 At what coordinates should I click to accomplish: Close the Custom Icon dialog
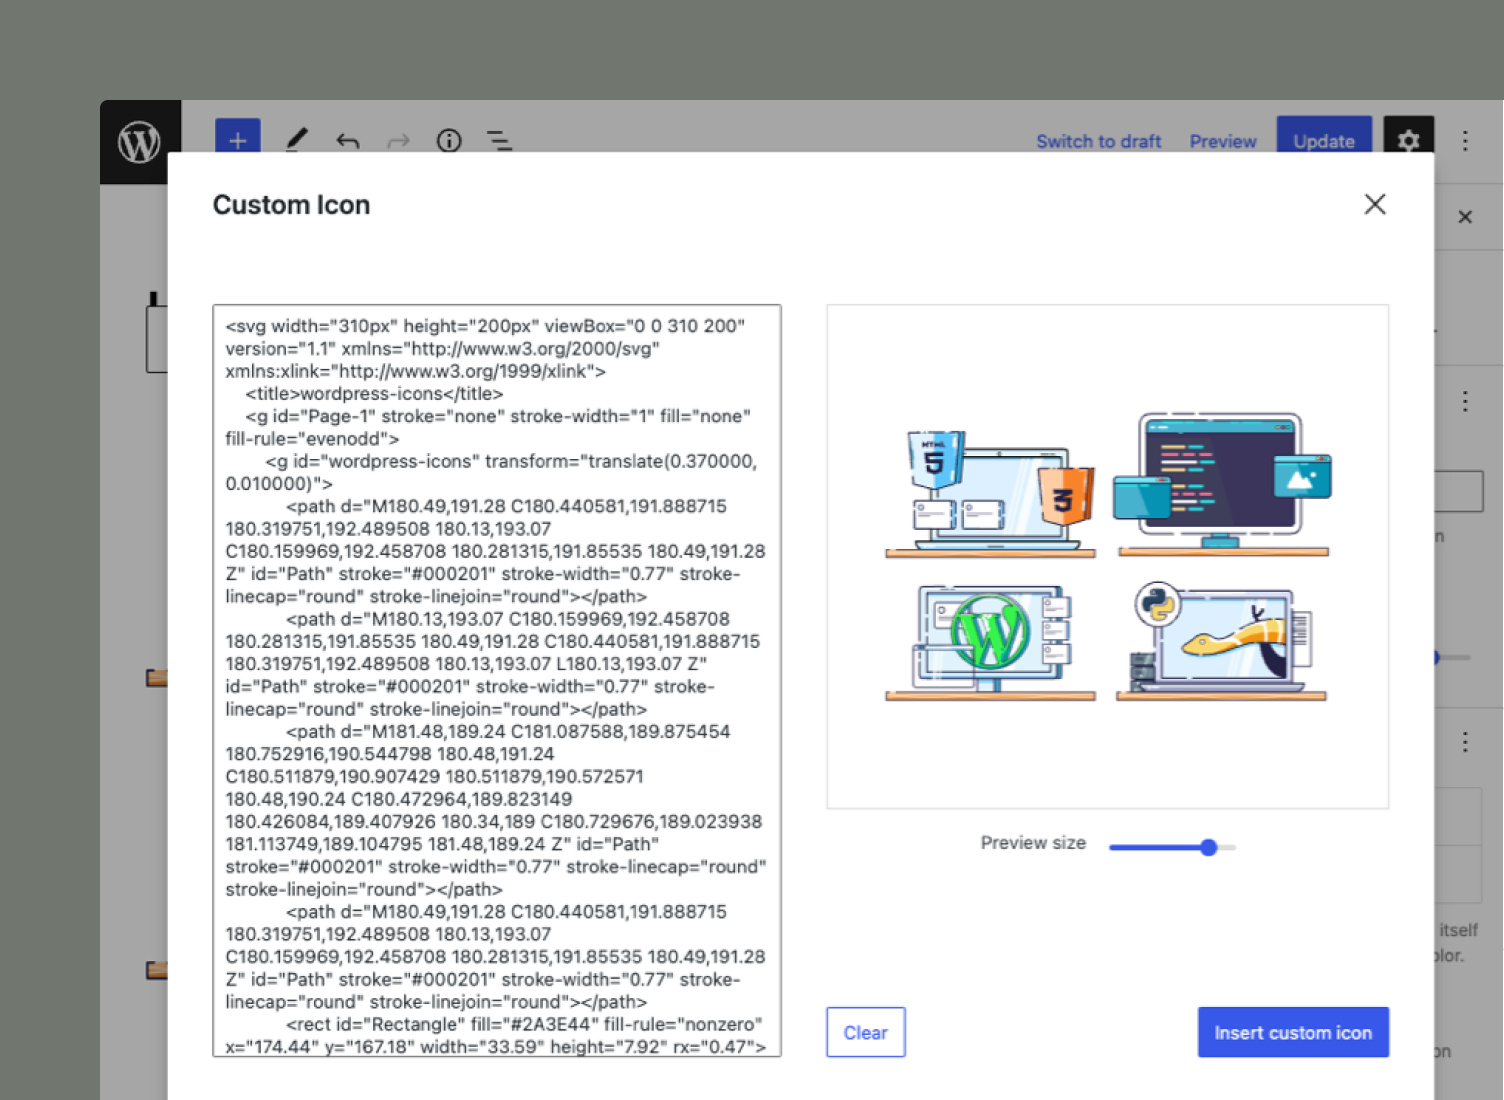tap(1375, 204)
